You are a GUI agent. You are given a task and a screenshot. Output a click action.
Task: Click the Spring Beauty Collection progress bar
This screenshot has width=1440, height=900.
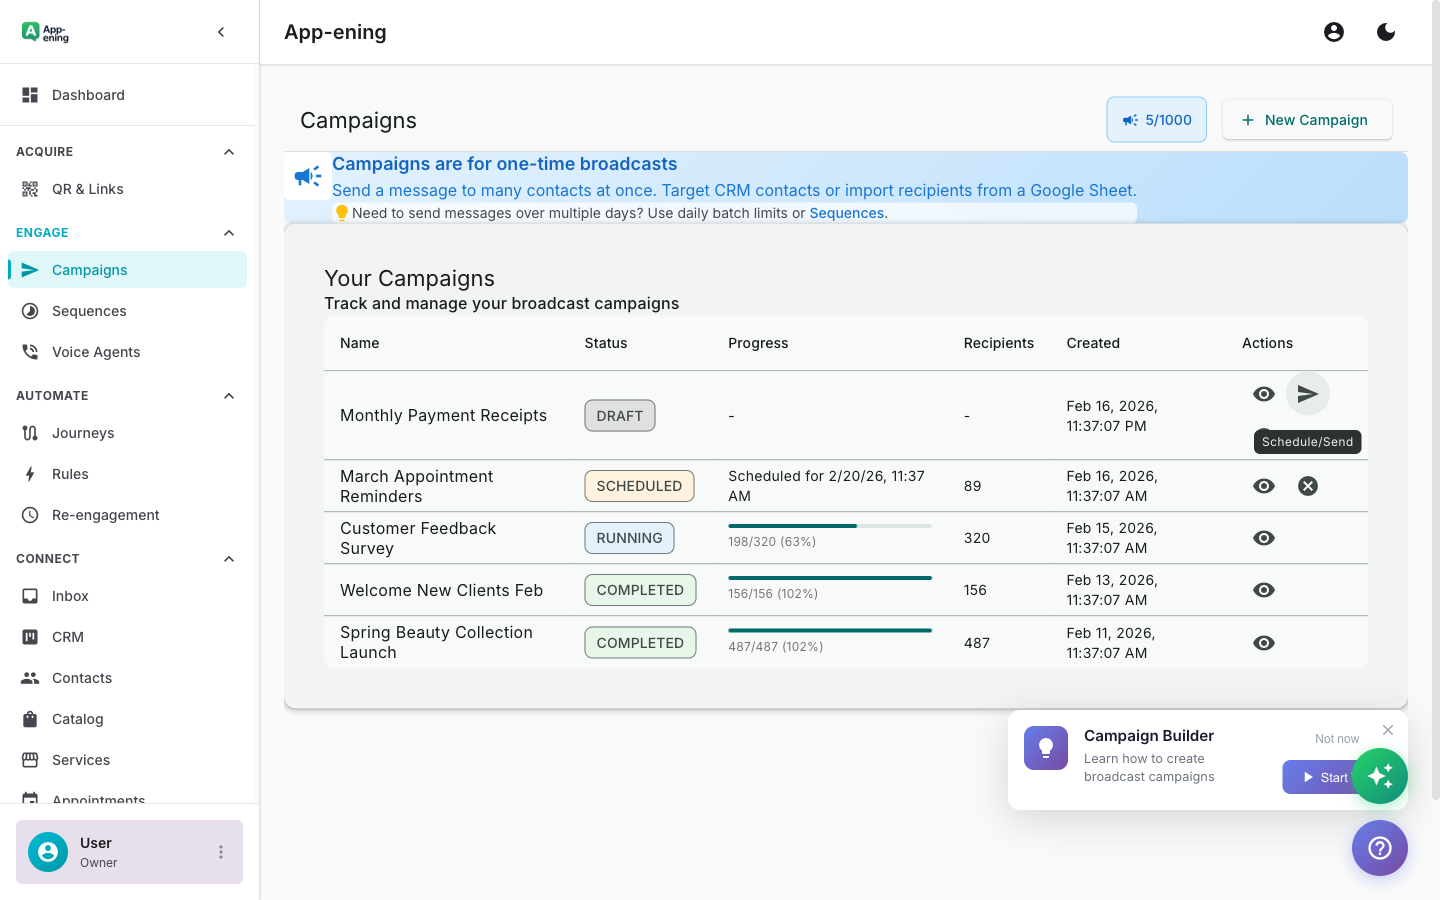coord(830,630)
